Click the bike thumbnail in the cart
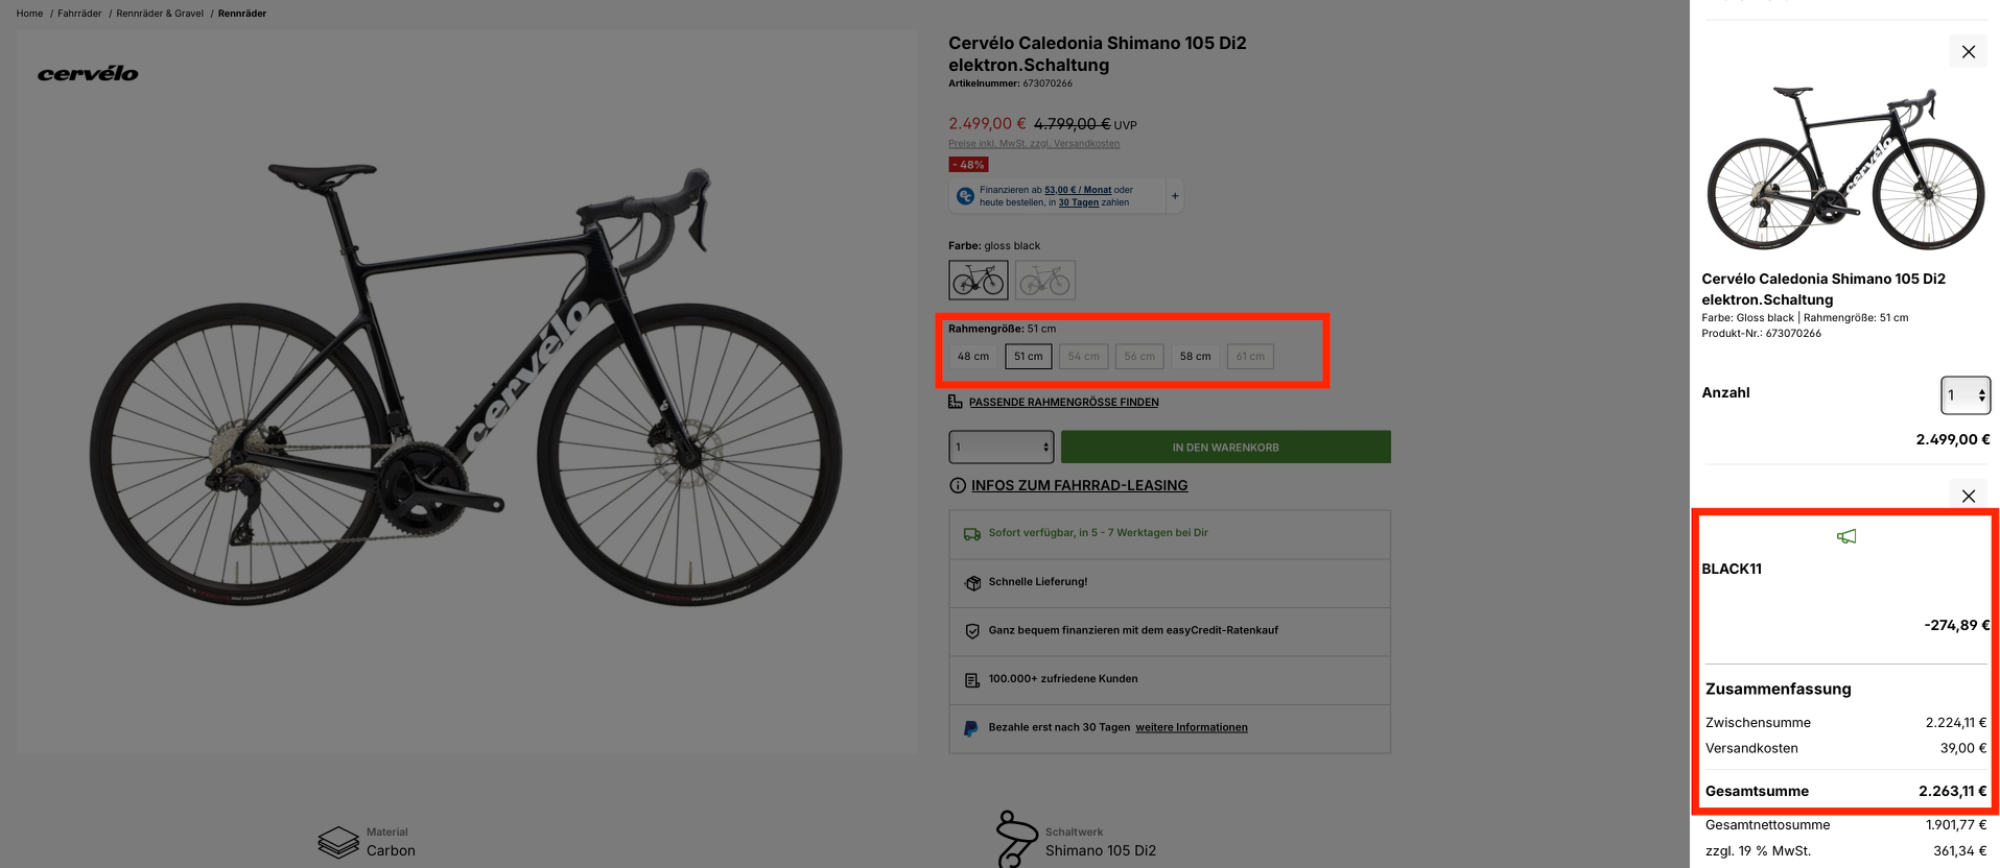Image resolution: width=2000 pixels, height=868 pixels. 1845,168
